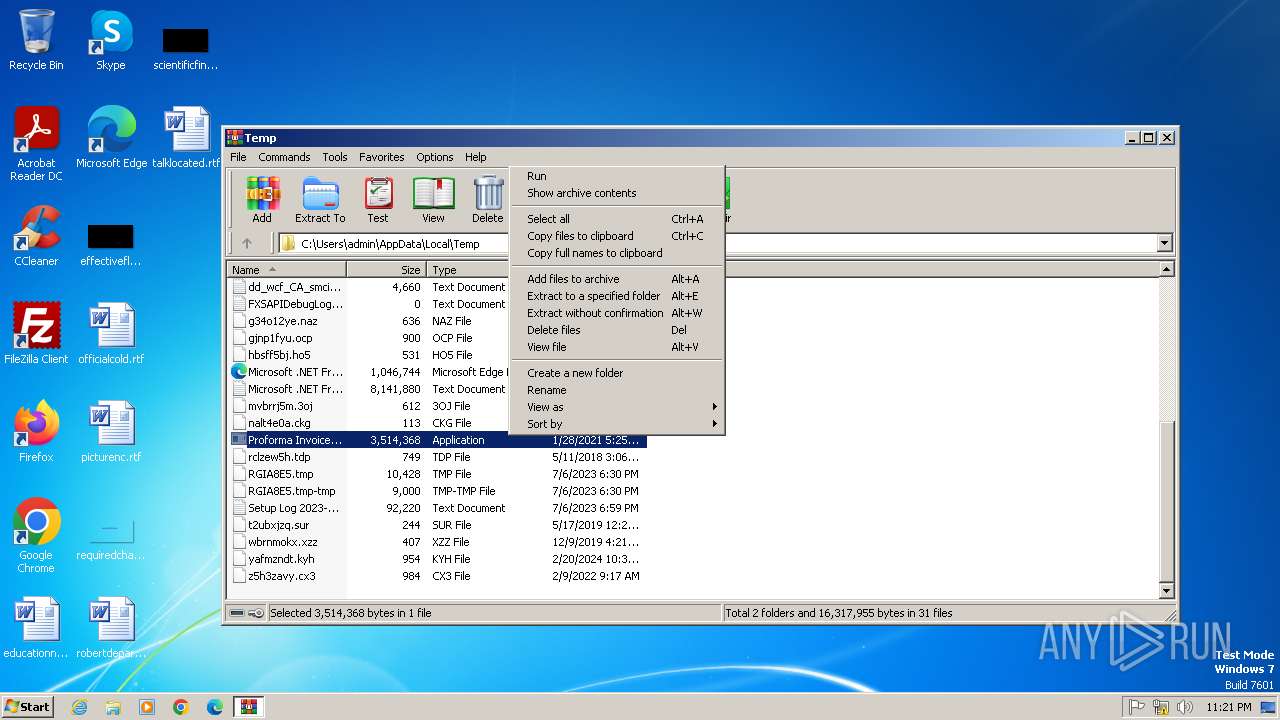
Task: Choose Rename menu entry
Action: pyautogui.click(x=617, y=390)
